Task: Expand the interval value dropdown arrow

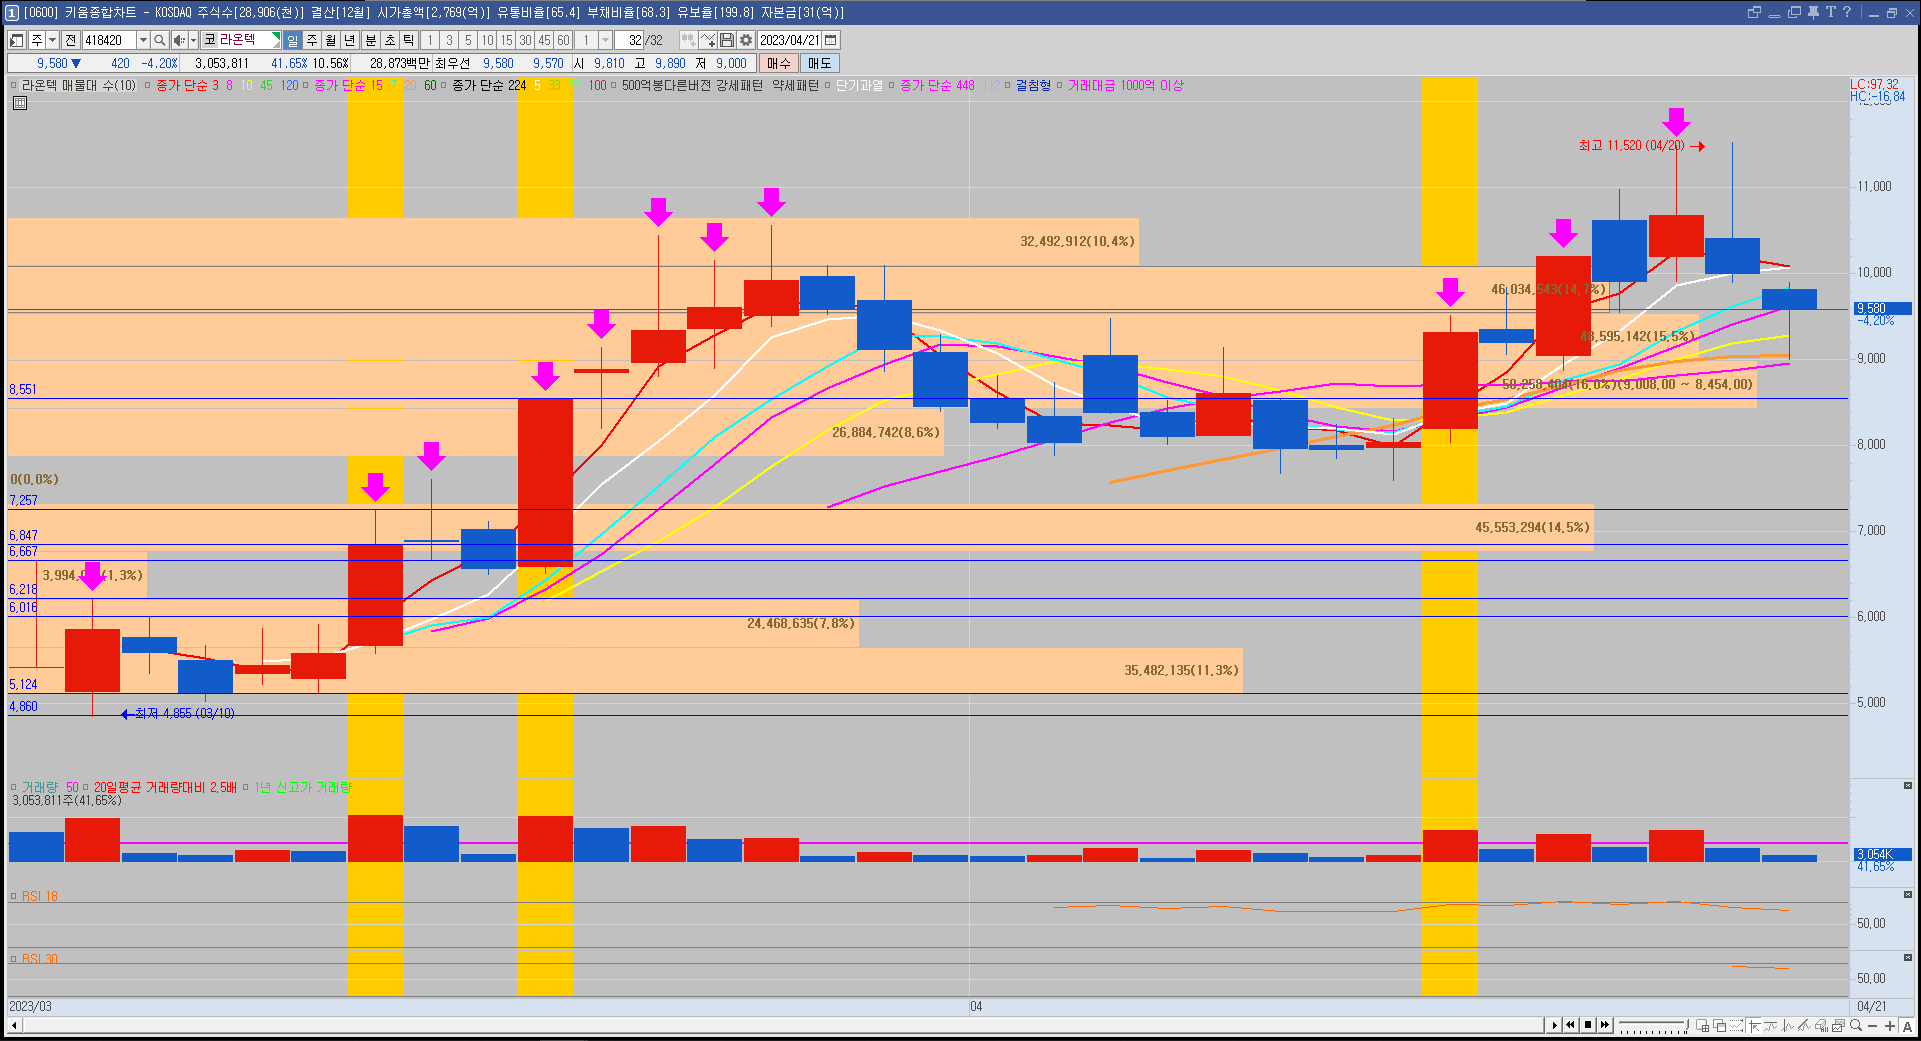Action: tap(605, 40)
